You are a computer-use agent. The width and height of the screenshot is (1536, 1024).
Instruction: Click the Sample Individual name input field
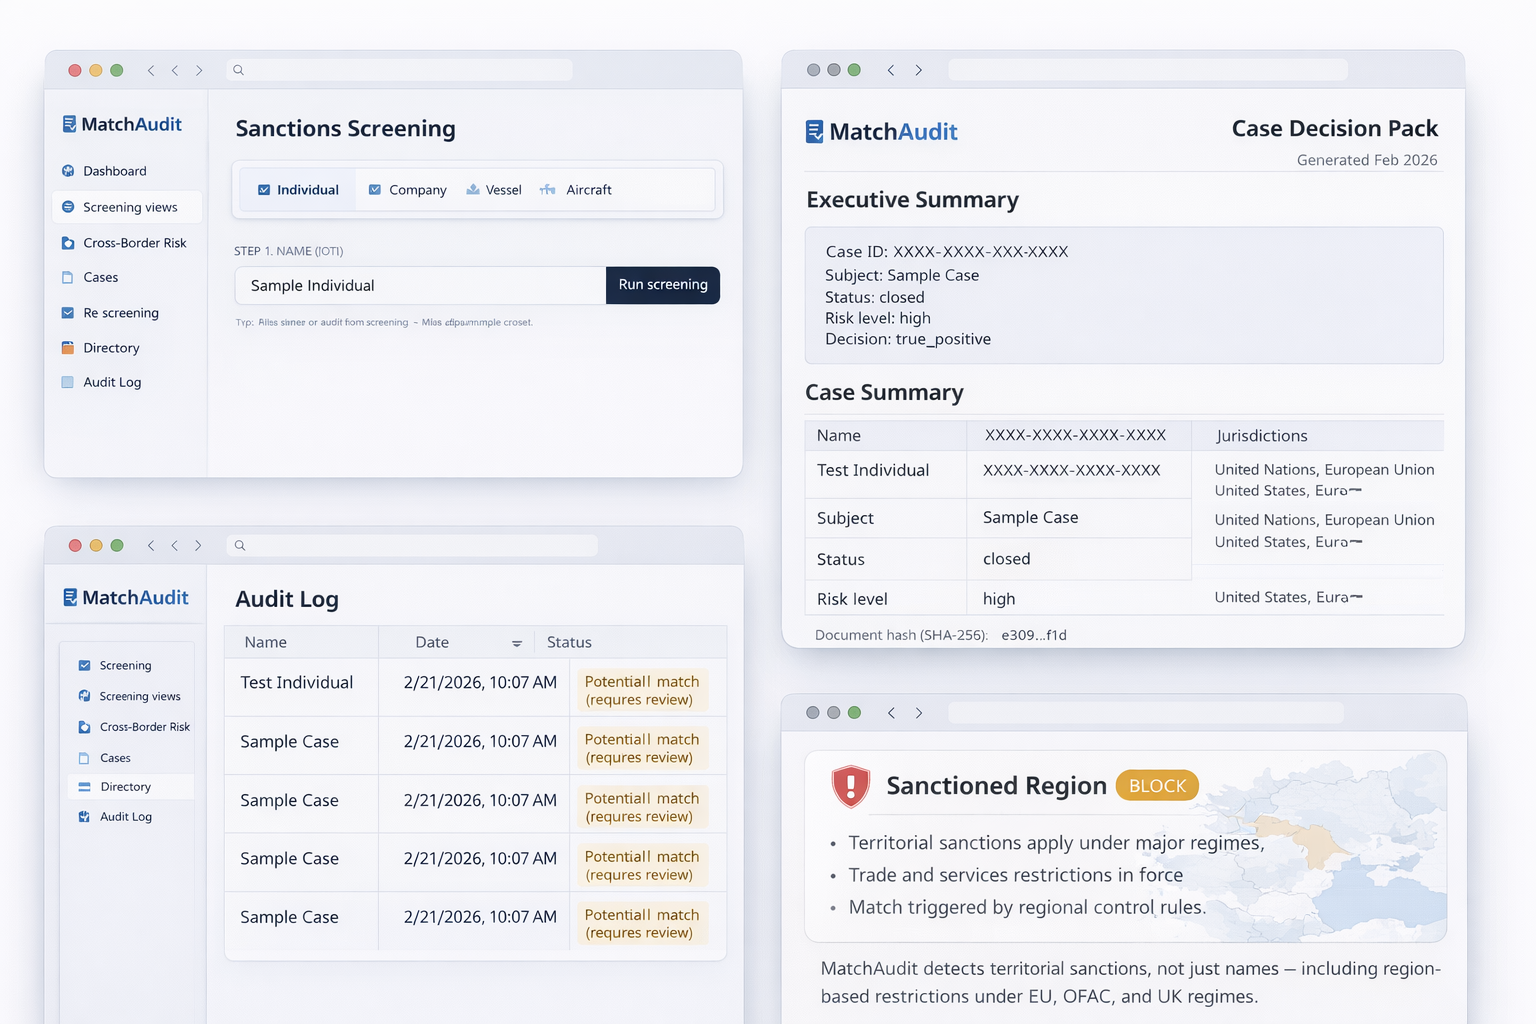[x=419, y=285]
